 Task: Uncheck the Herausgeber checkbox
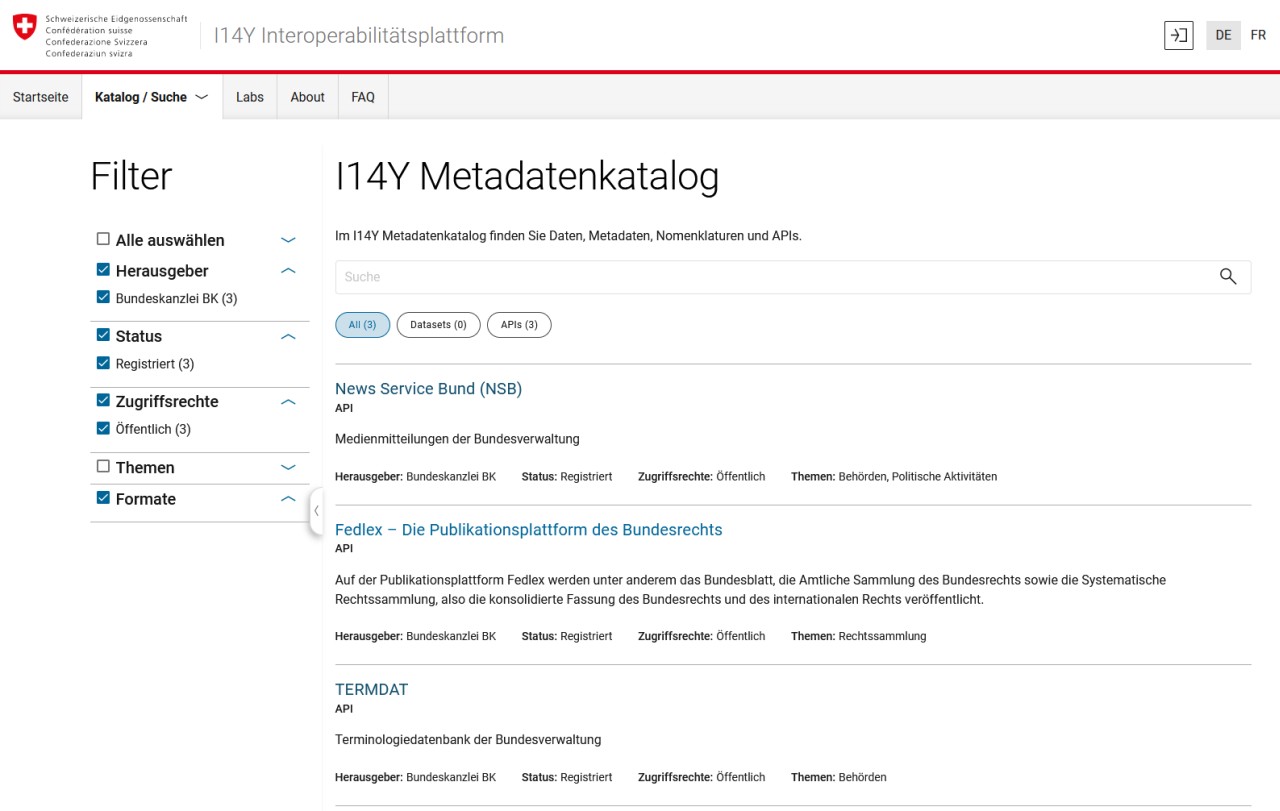(103, 270)
